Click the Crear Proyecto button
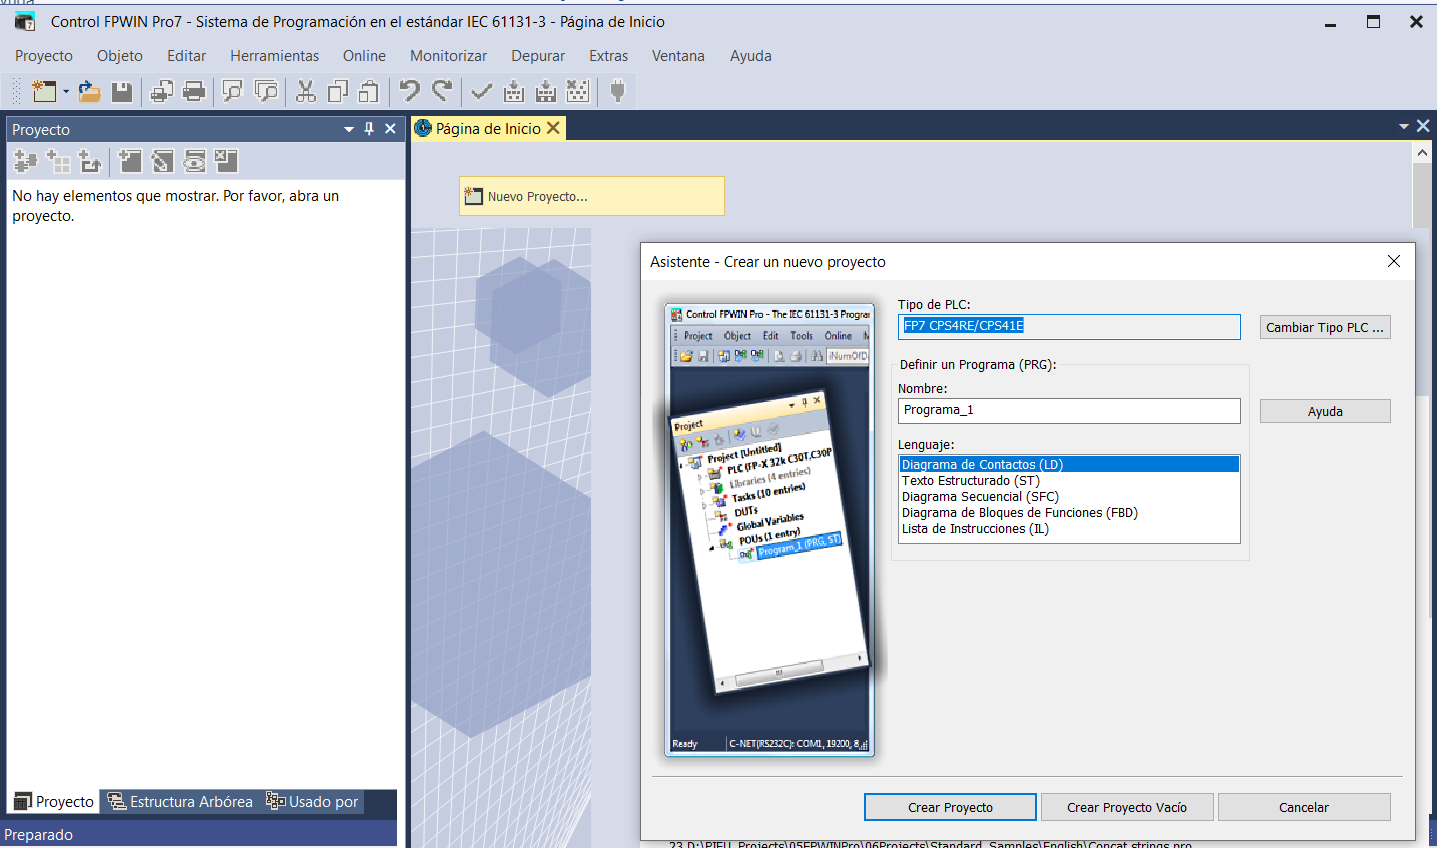Screen dimensions: 1437x848 point(950,807)
